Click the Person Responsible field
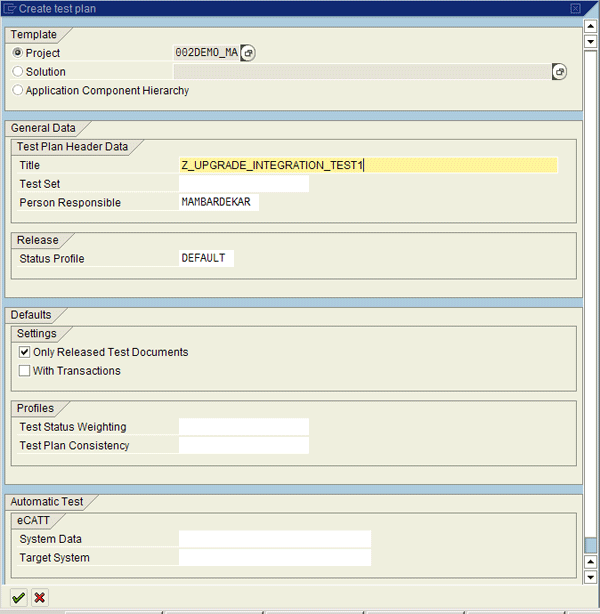 [x=218, y=203]
